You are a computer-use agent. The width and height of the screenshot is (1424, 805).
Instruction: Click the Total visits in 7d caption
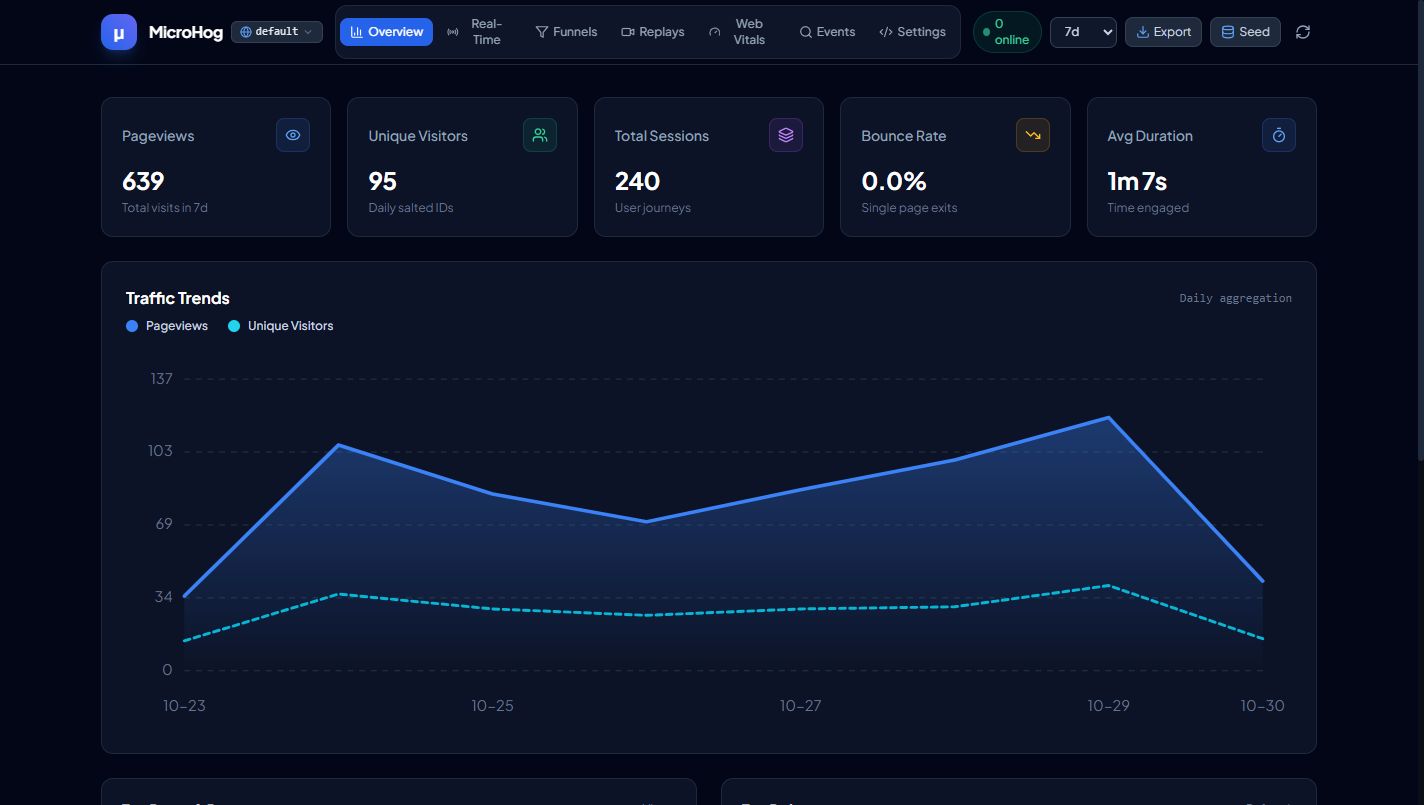click(x=165, y=208)
